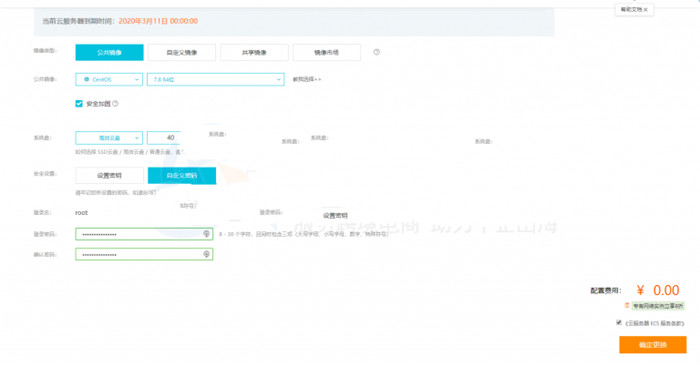
Task: Click the root login name text
Action: (81, 213)
